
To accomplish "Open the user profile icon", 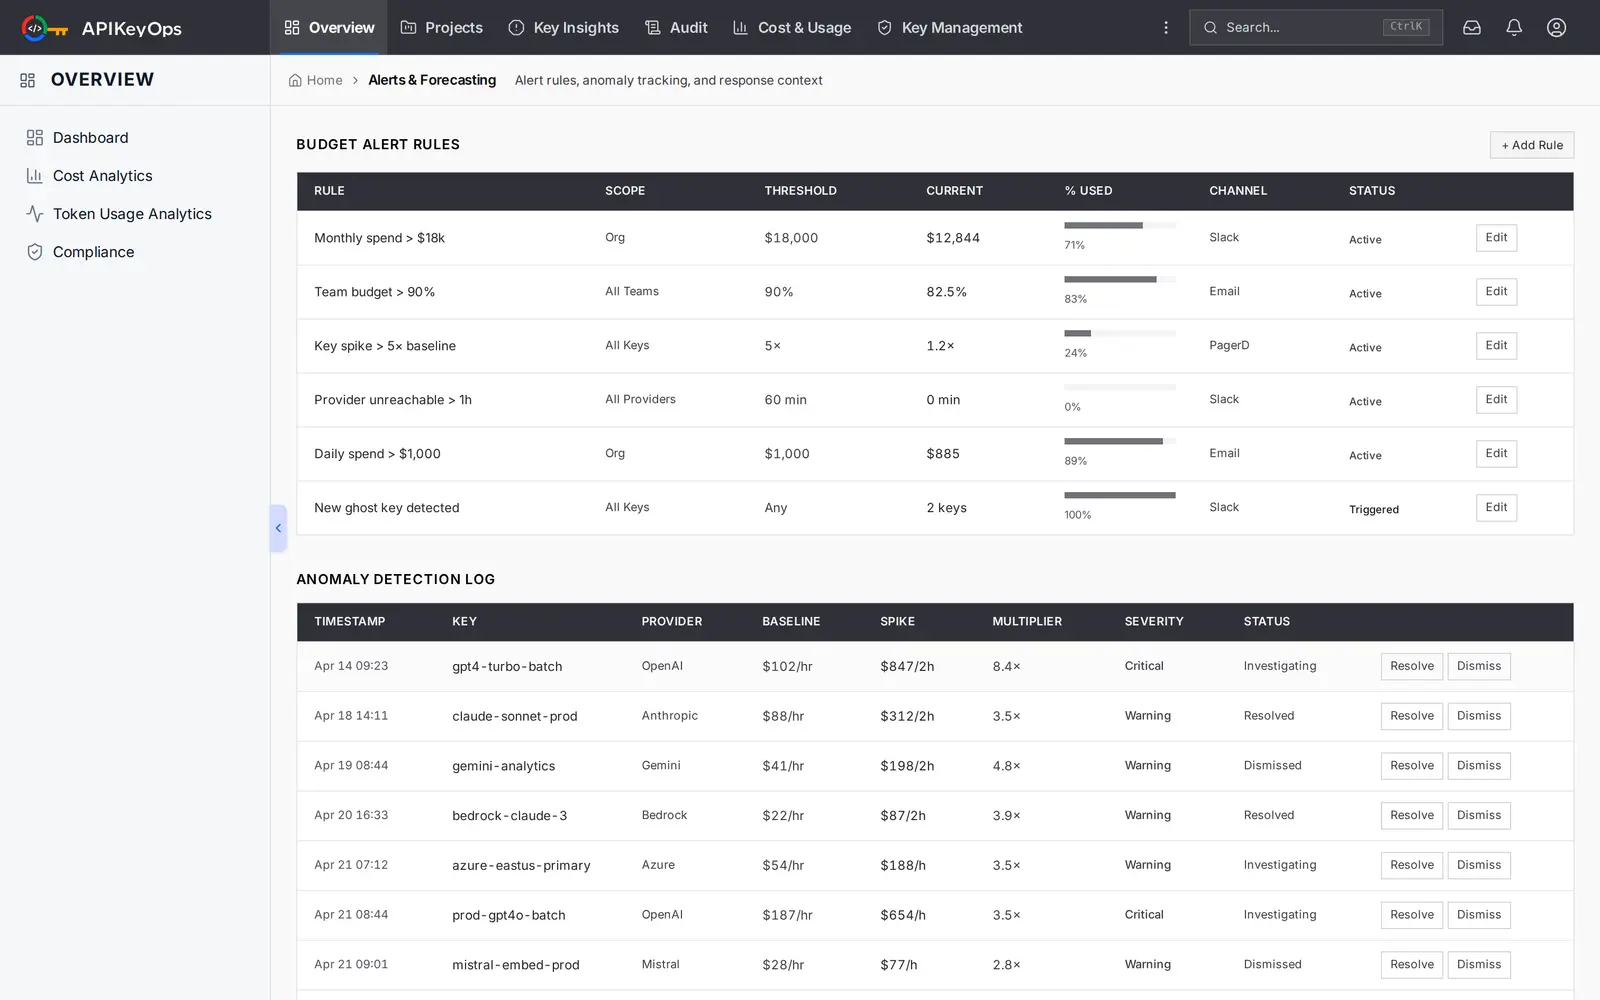I will tap(1557, 28).
